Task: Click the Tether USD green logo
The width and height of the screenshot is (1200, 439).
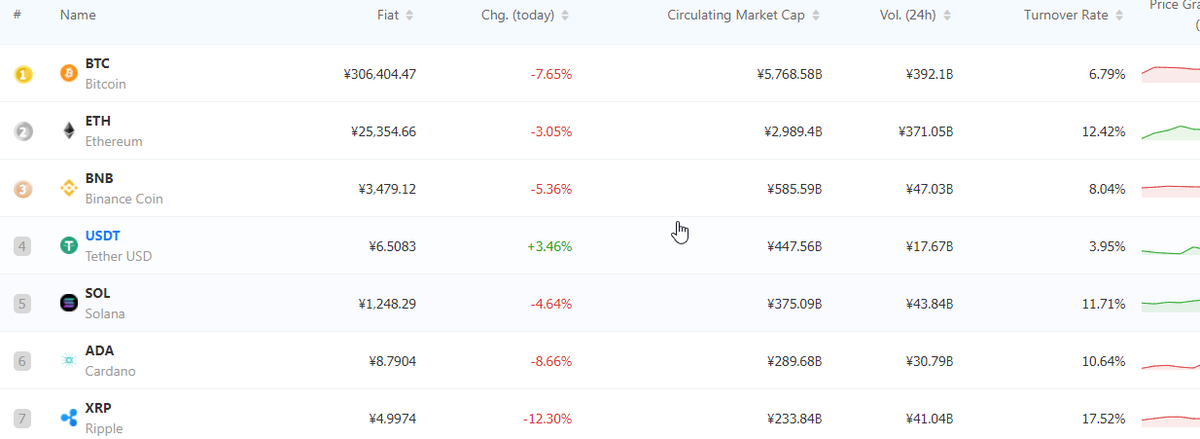Action: (x=69, y=246)
